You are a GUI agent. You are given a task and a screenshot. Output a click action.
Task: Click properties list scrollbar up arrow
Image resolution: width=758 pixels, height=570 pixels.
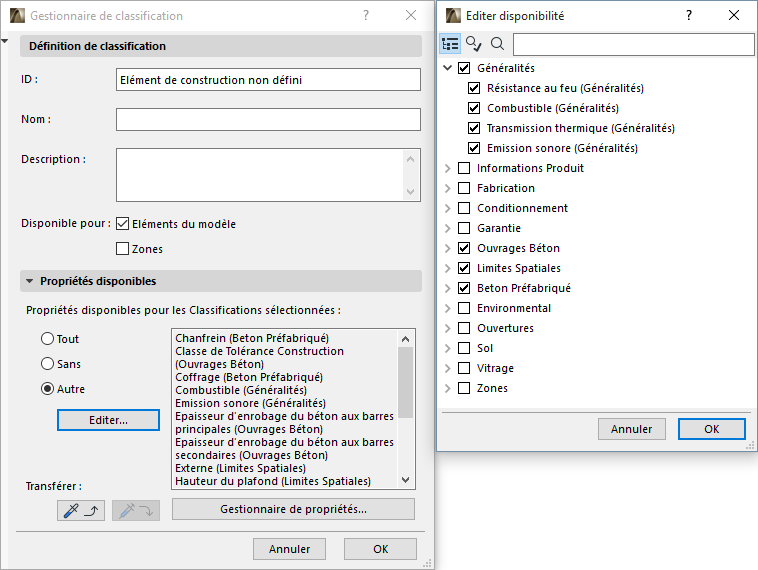pos(406,339)
